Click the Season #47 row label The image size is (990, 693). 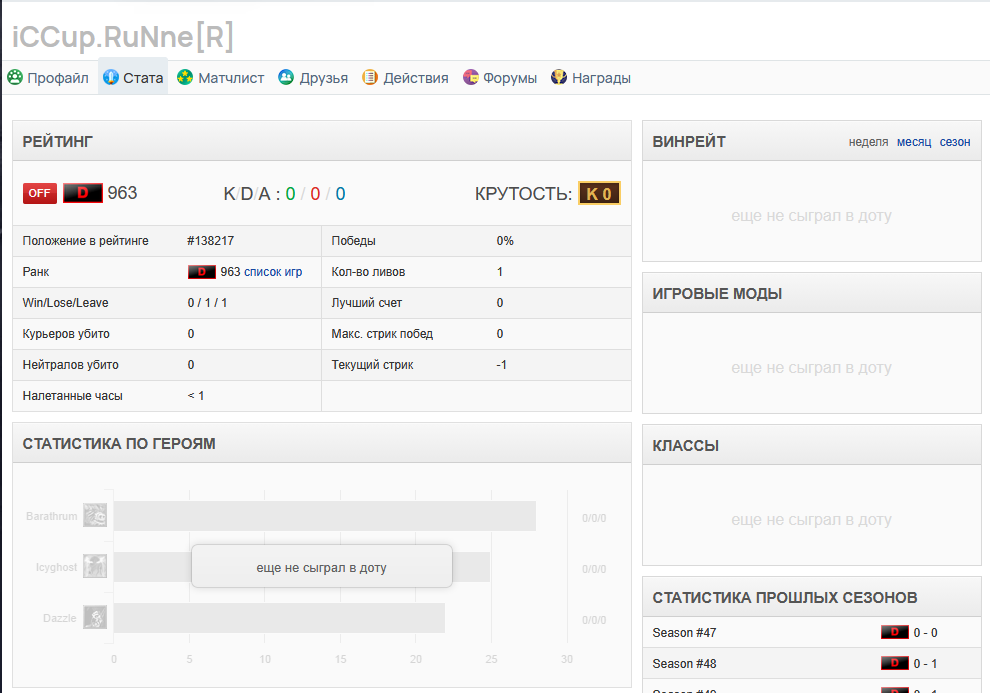coord(684,632)
